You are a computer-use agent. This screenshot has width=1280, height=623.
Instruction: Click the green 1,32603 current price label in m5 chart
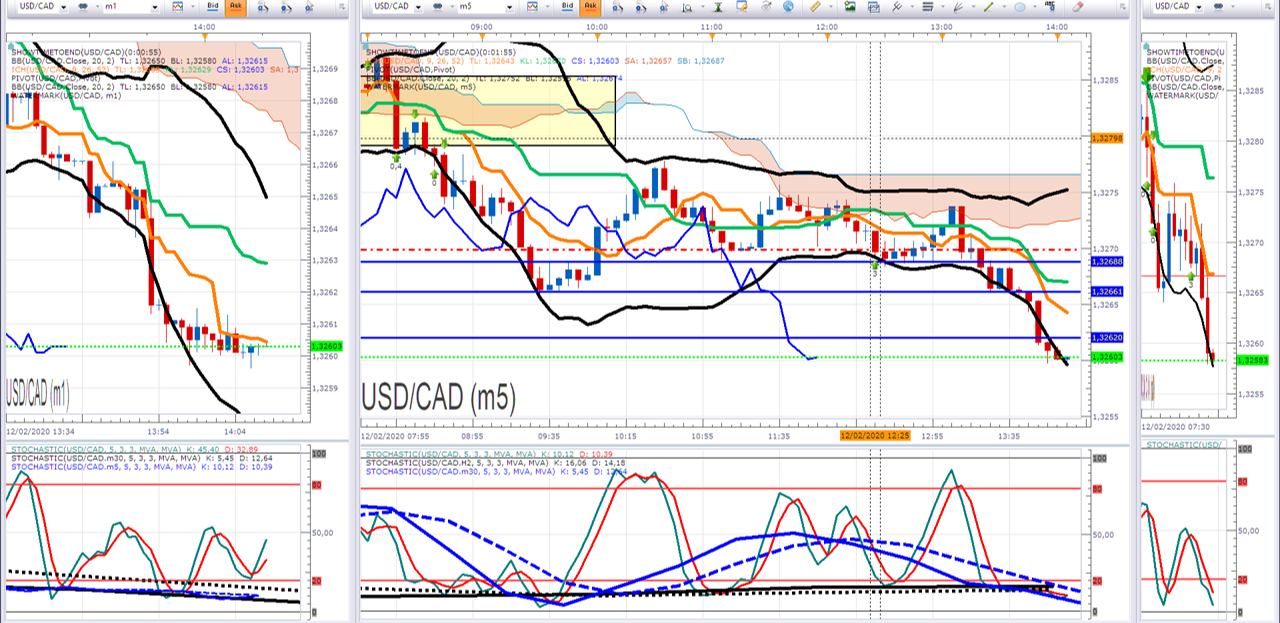[1107, 357]
